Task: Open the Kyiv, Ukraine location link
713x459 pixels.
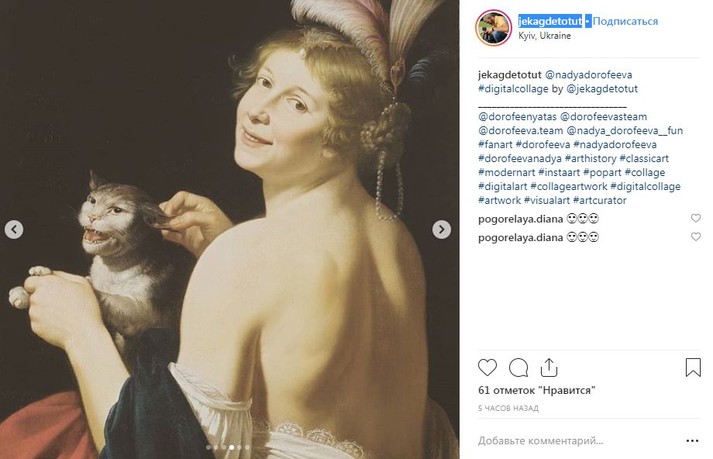Action: point(544,35)
